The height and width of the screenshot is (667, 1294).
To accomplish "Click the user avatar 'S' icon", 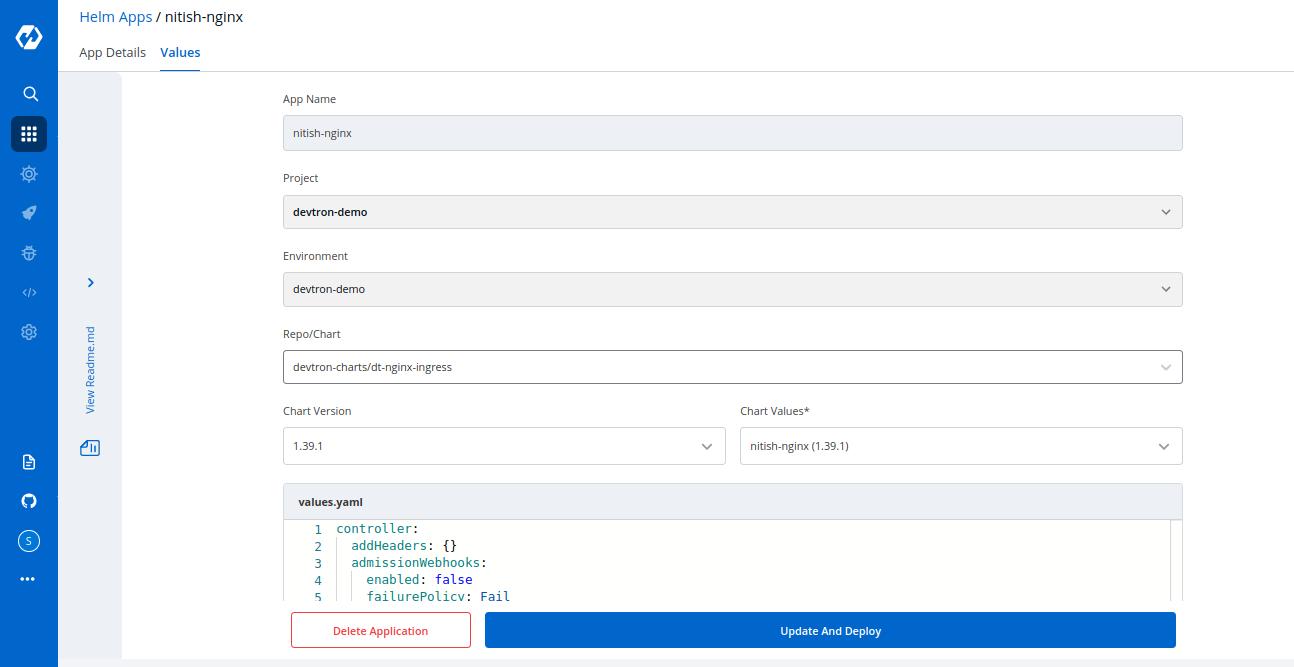I will pyautogui.click(x=29, y=541).
